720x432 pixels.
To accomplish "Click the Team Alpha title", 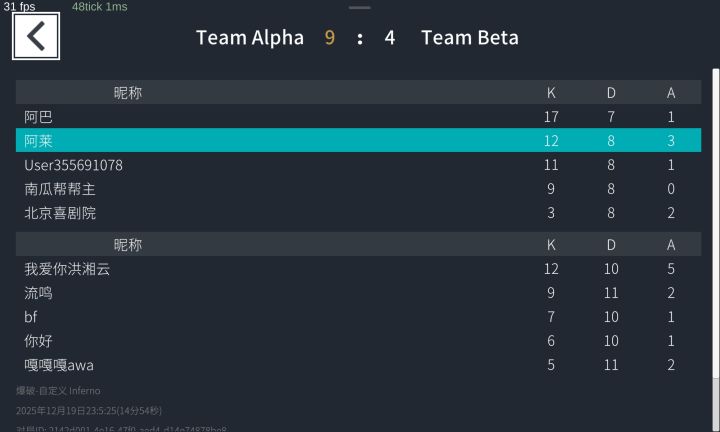I will coord(250,38).
